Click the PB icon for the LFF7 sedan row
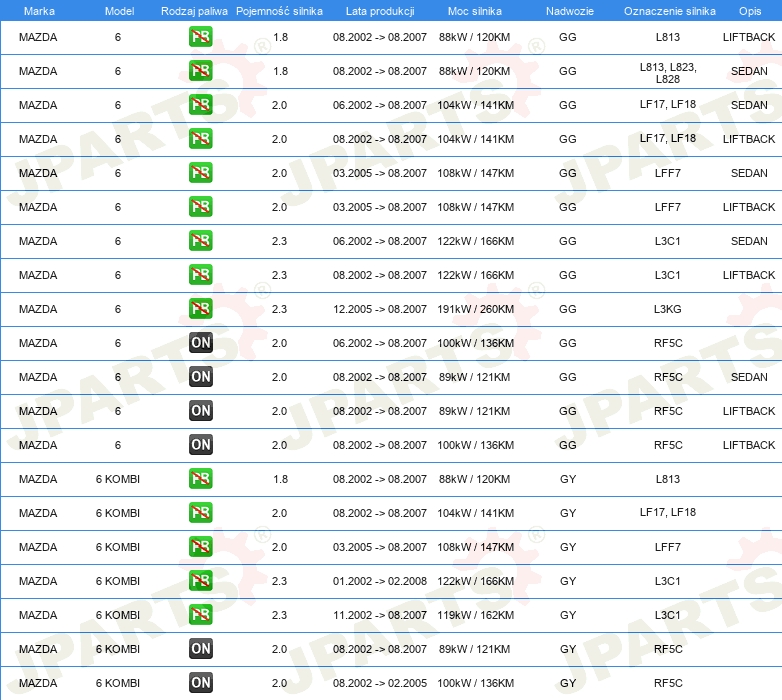782x700 pixels. [201, 173]
